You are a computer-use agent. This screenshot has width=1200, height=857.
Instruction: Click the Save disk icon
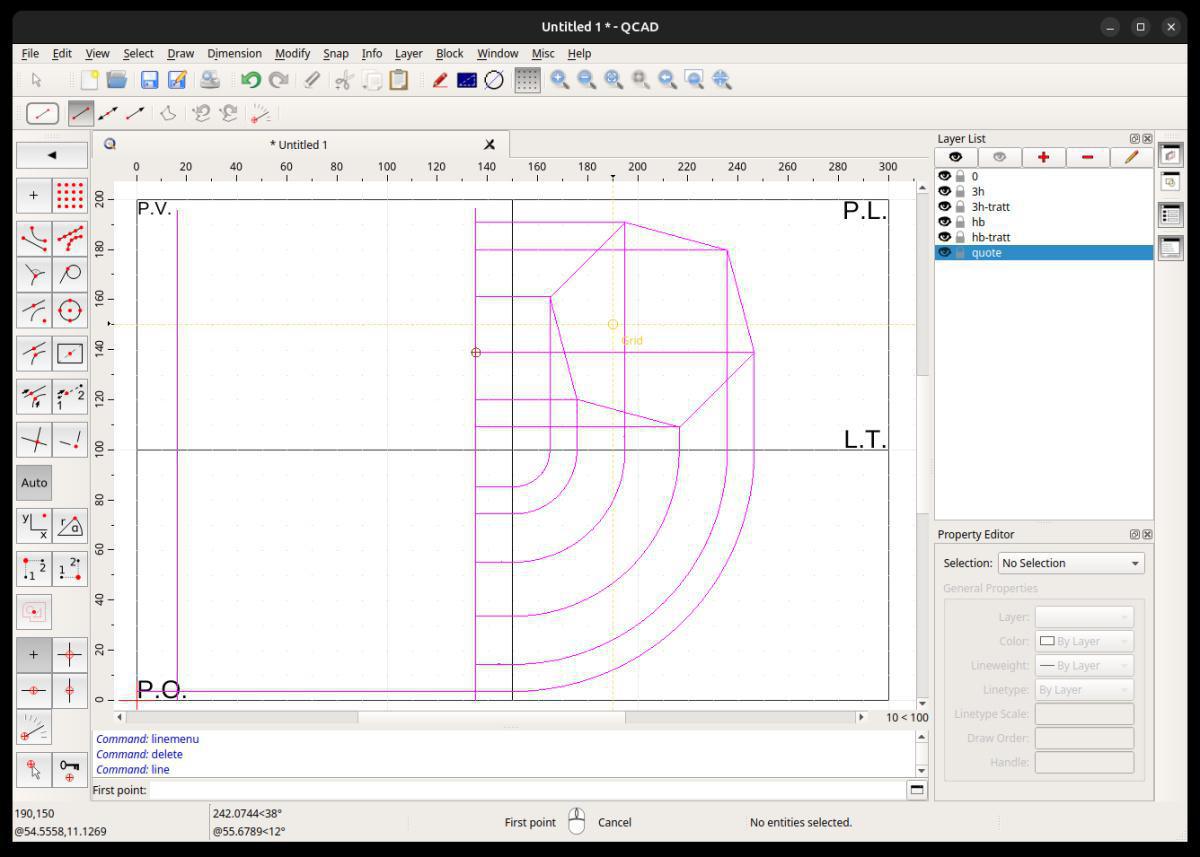pyautogui.click(x=149, y=80)
